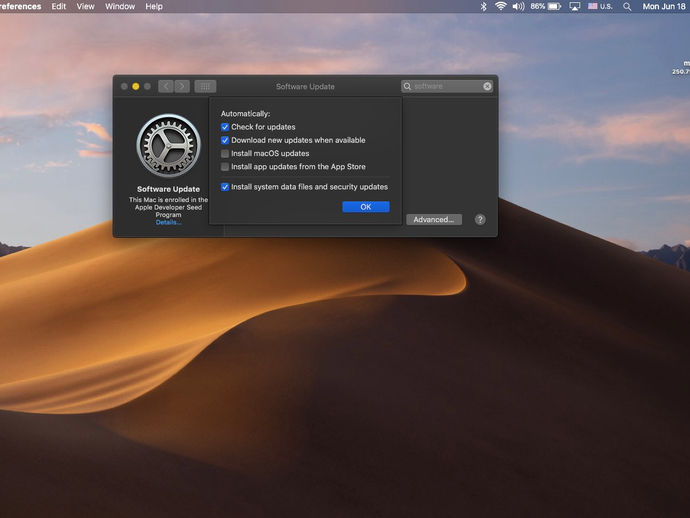This screenshot has height=518, width=690.
Task: Open the U.S. input source menu
Action: pos(600,7)
